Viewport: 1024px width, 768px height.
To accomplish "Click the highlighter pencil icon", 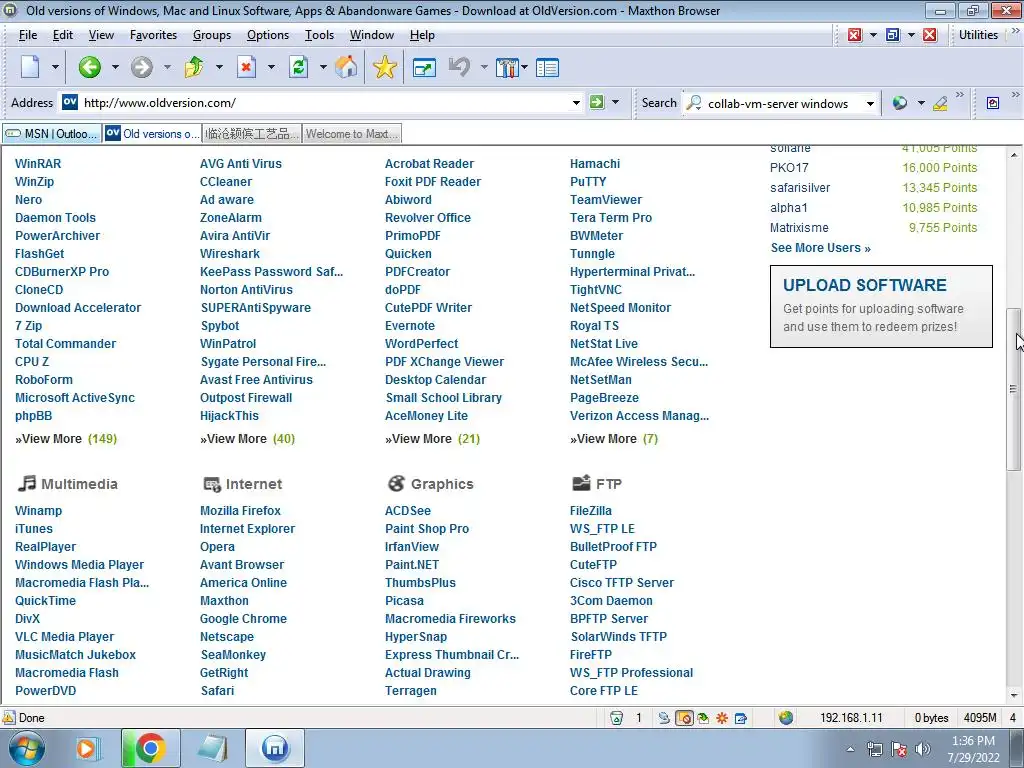I will [940, 103].
